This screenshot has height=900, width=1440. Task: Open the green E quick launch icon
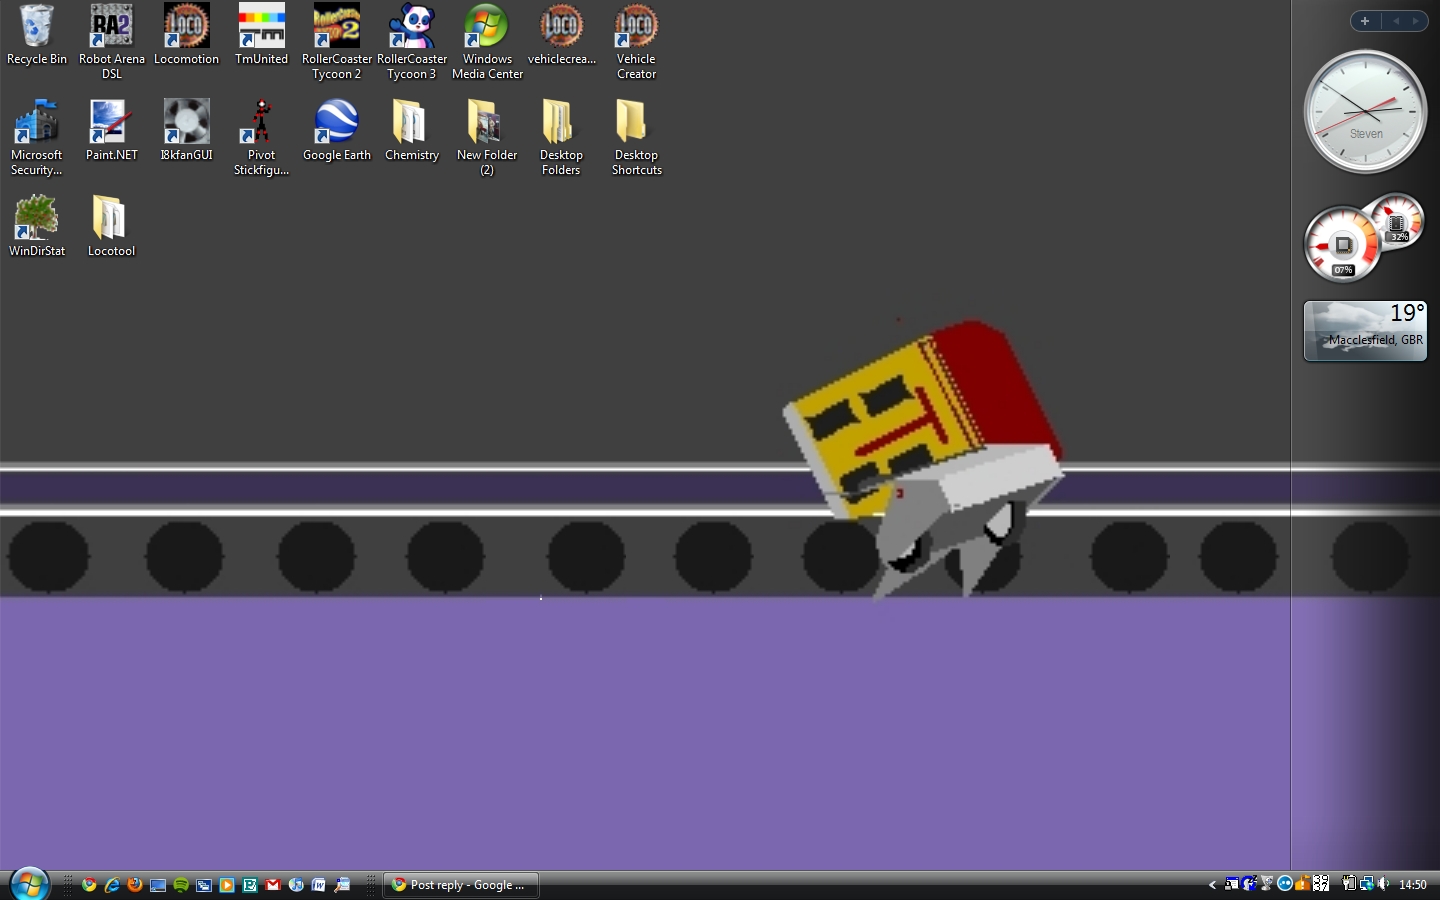click(250, 885)
